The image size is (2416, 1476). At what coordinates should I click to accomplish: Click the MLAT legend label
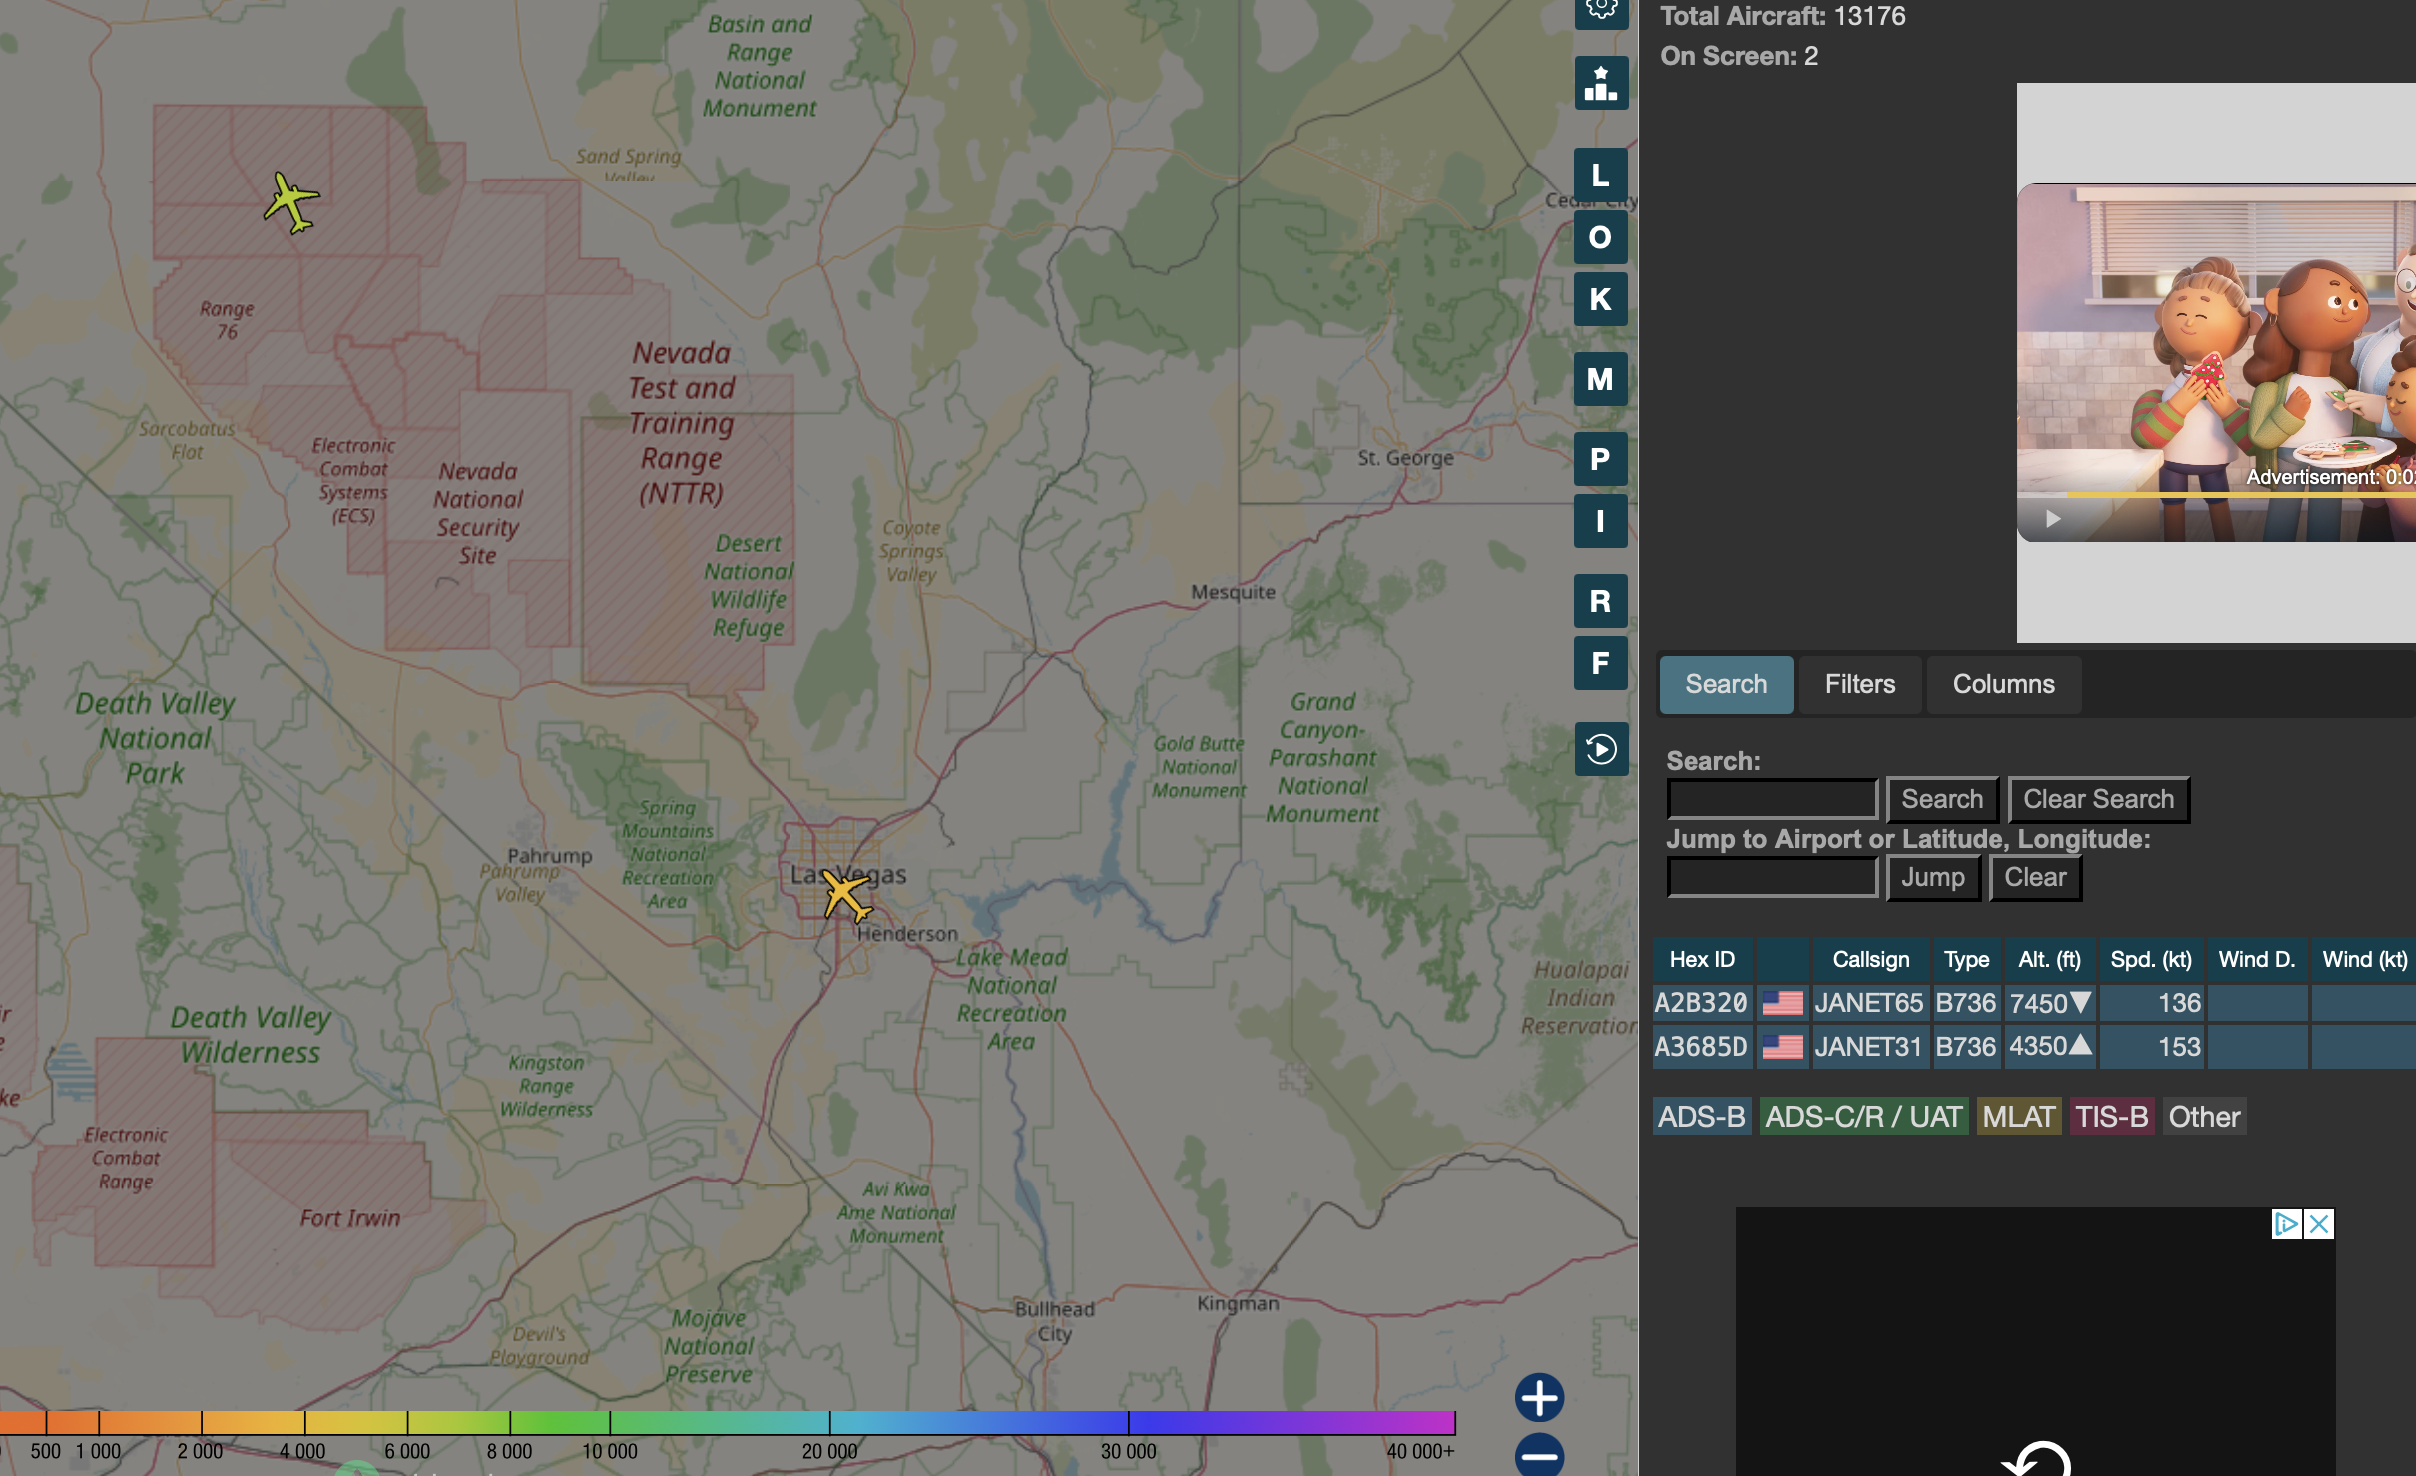point(2019,1116)
